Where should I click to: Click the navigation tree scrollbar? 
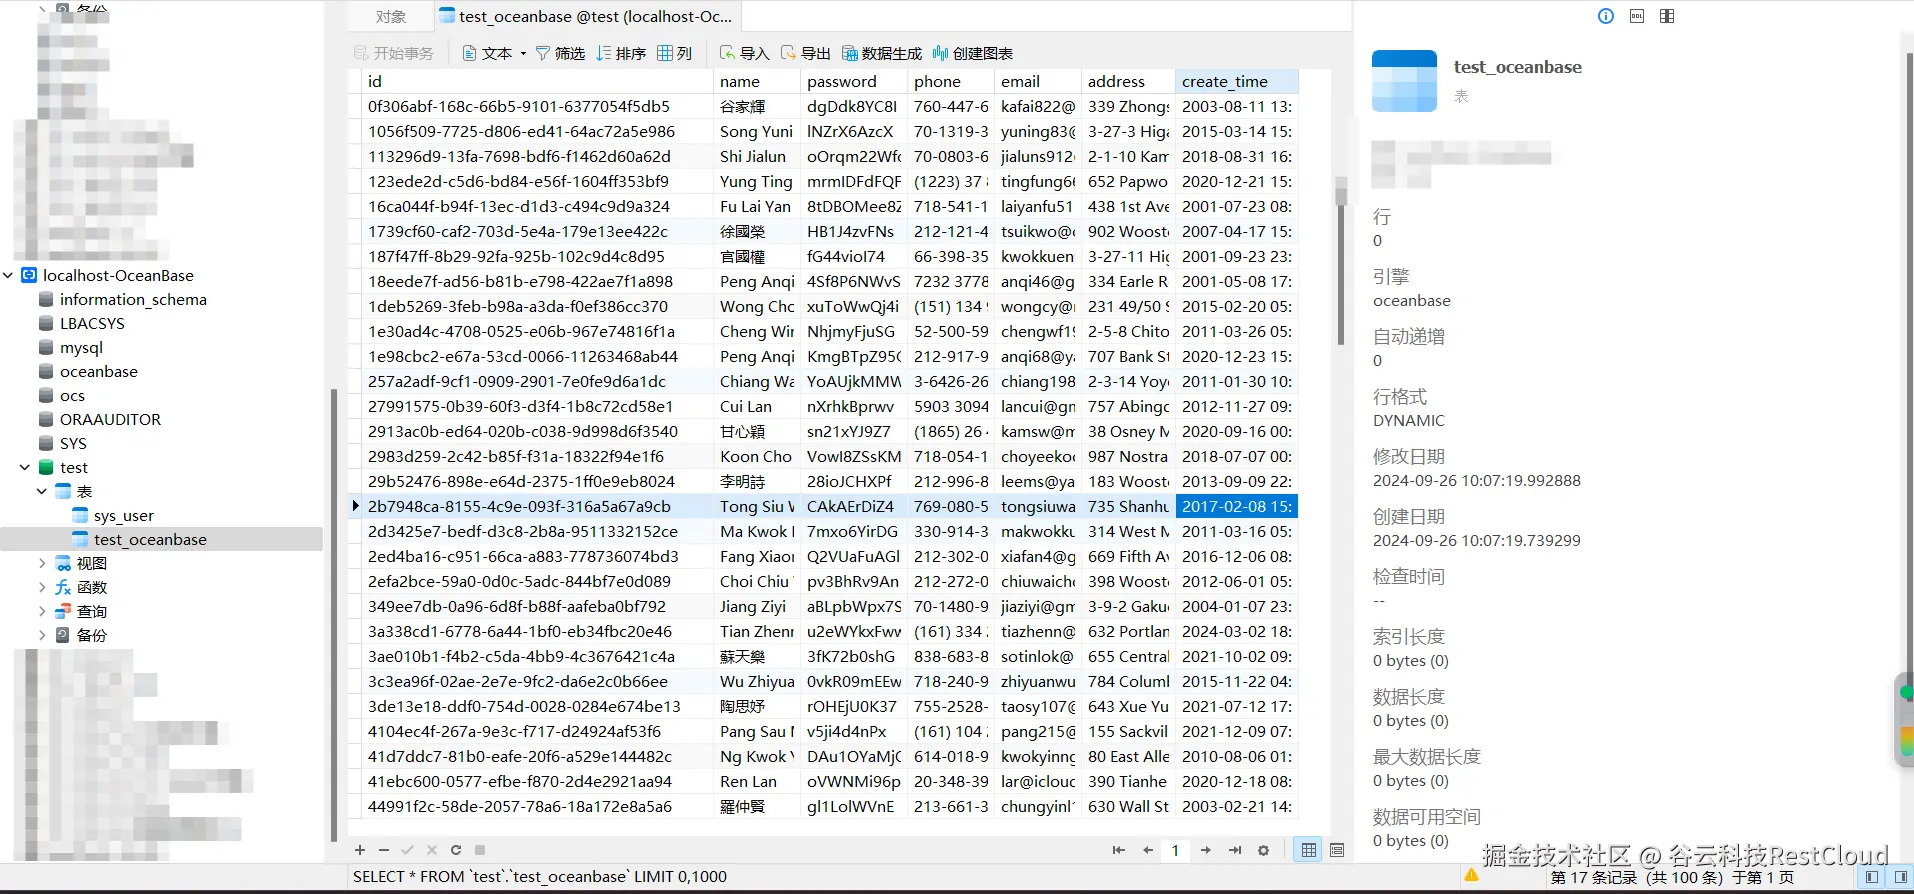(333, 615)
